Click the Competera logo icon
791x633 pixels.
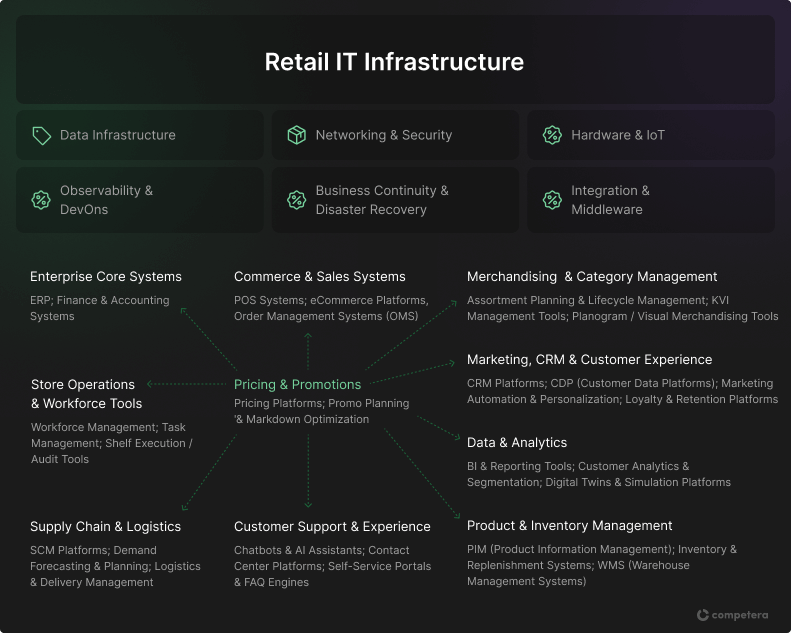(x=703, y=615)
